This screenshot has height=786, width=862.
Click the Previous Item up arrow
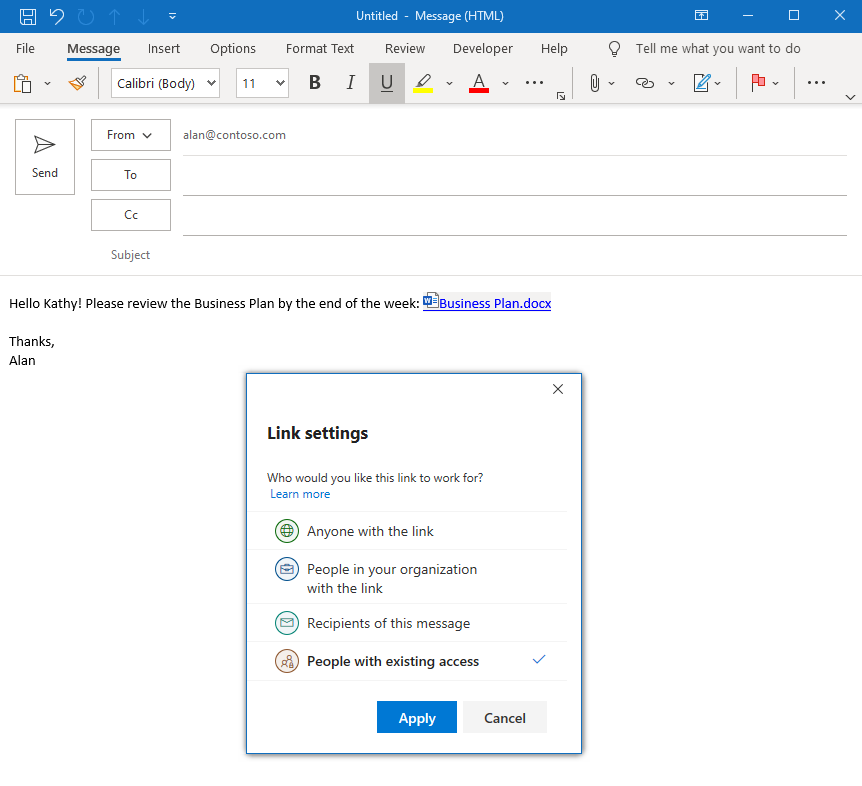pos(114,16)
